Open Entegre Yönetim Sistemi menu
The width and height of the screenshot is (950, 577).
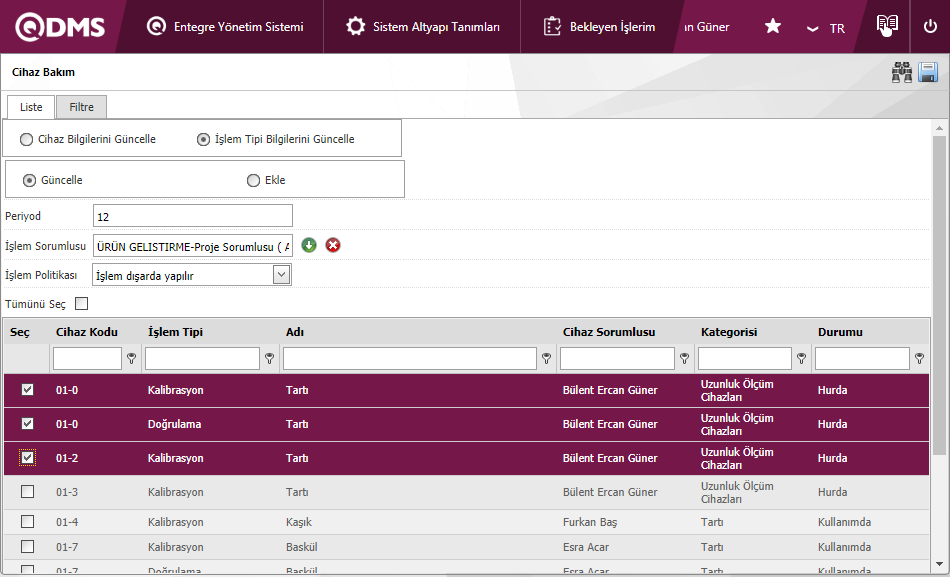(x=225, y=27)
